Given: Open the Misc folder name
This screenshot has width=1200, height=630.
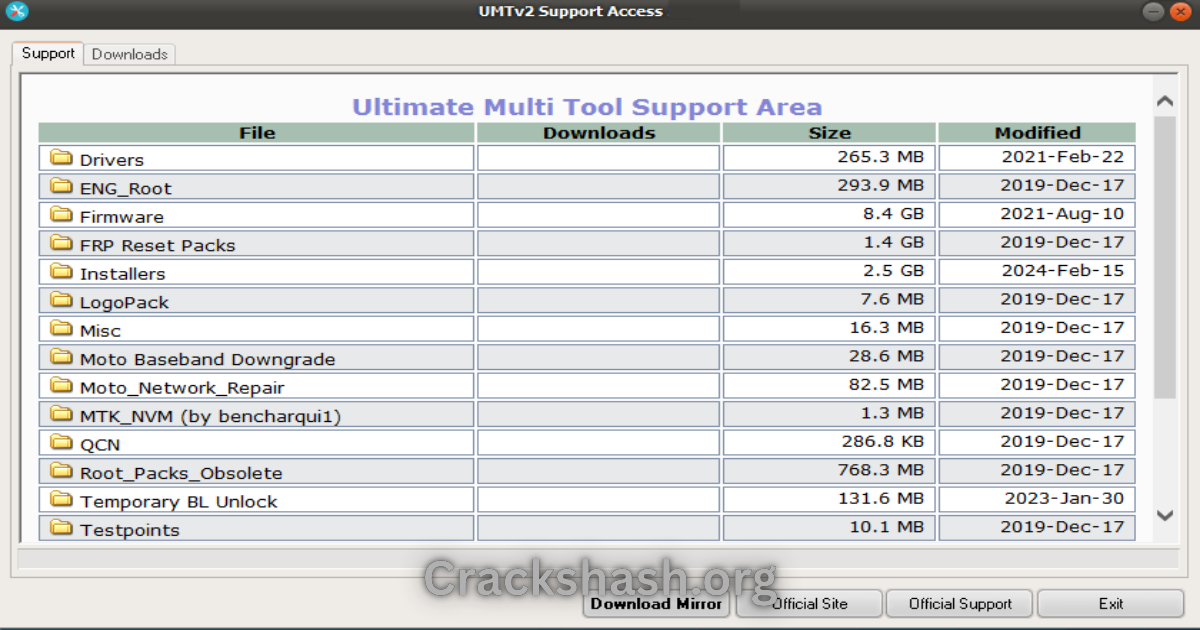Looking at the screenshot, I should [x=100, y=331].
